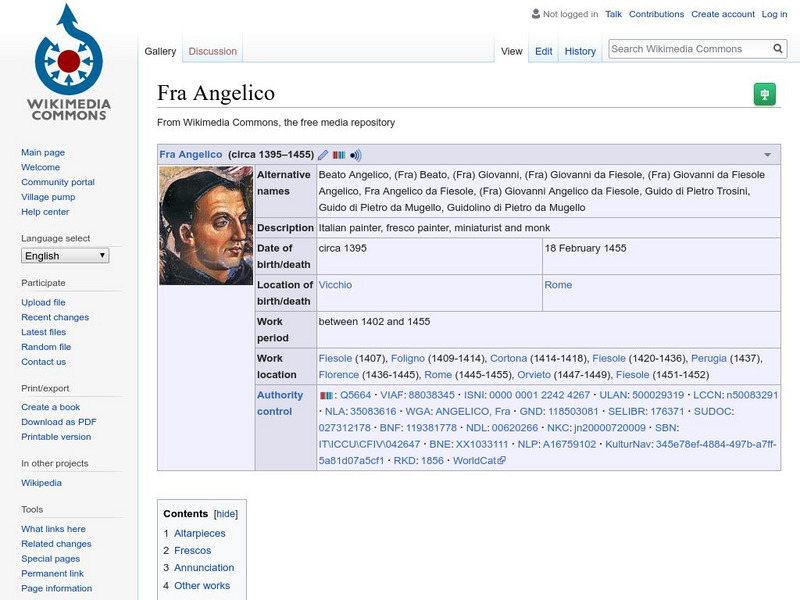This screenshot has height=600, width=800.
Task: Open a Random file
Action: pos(46,347)
